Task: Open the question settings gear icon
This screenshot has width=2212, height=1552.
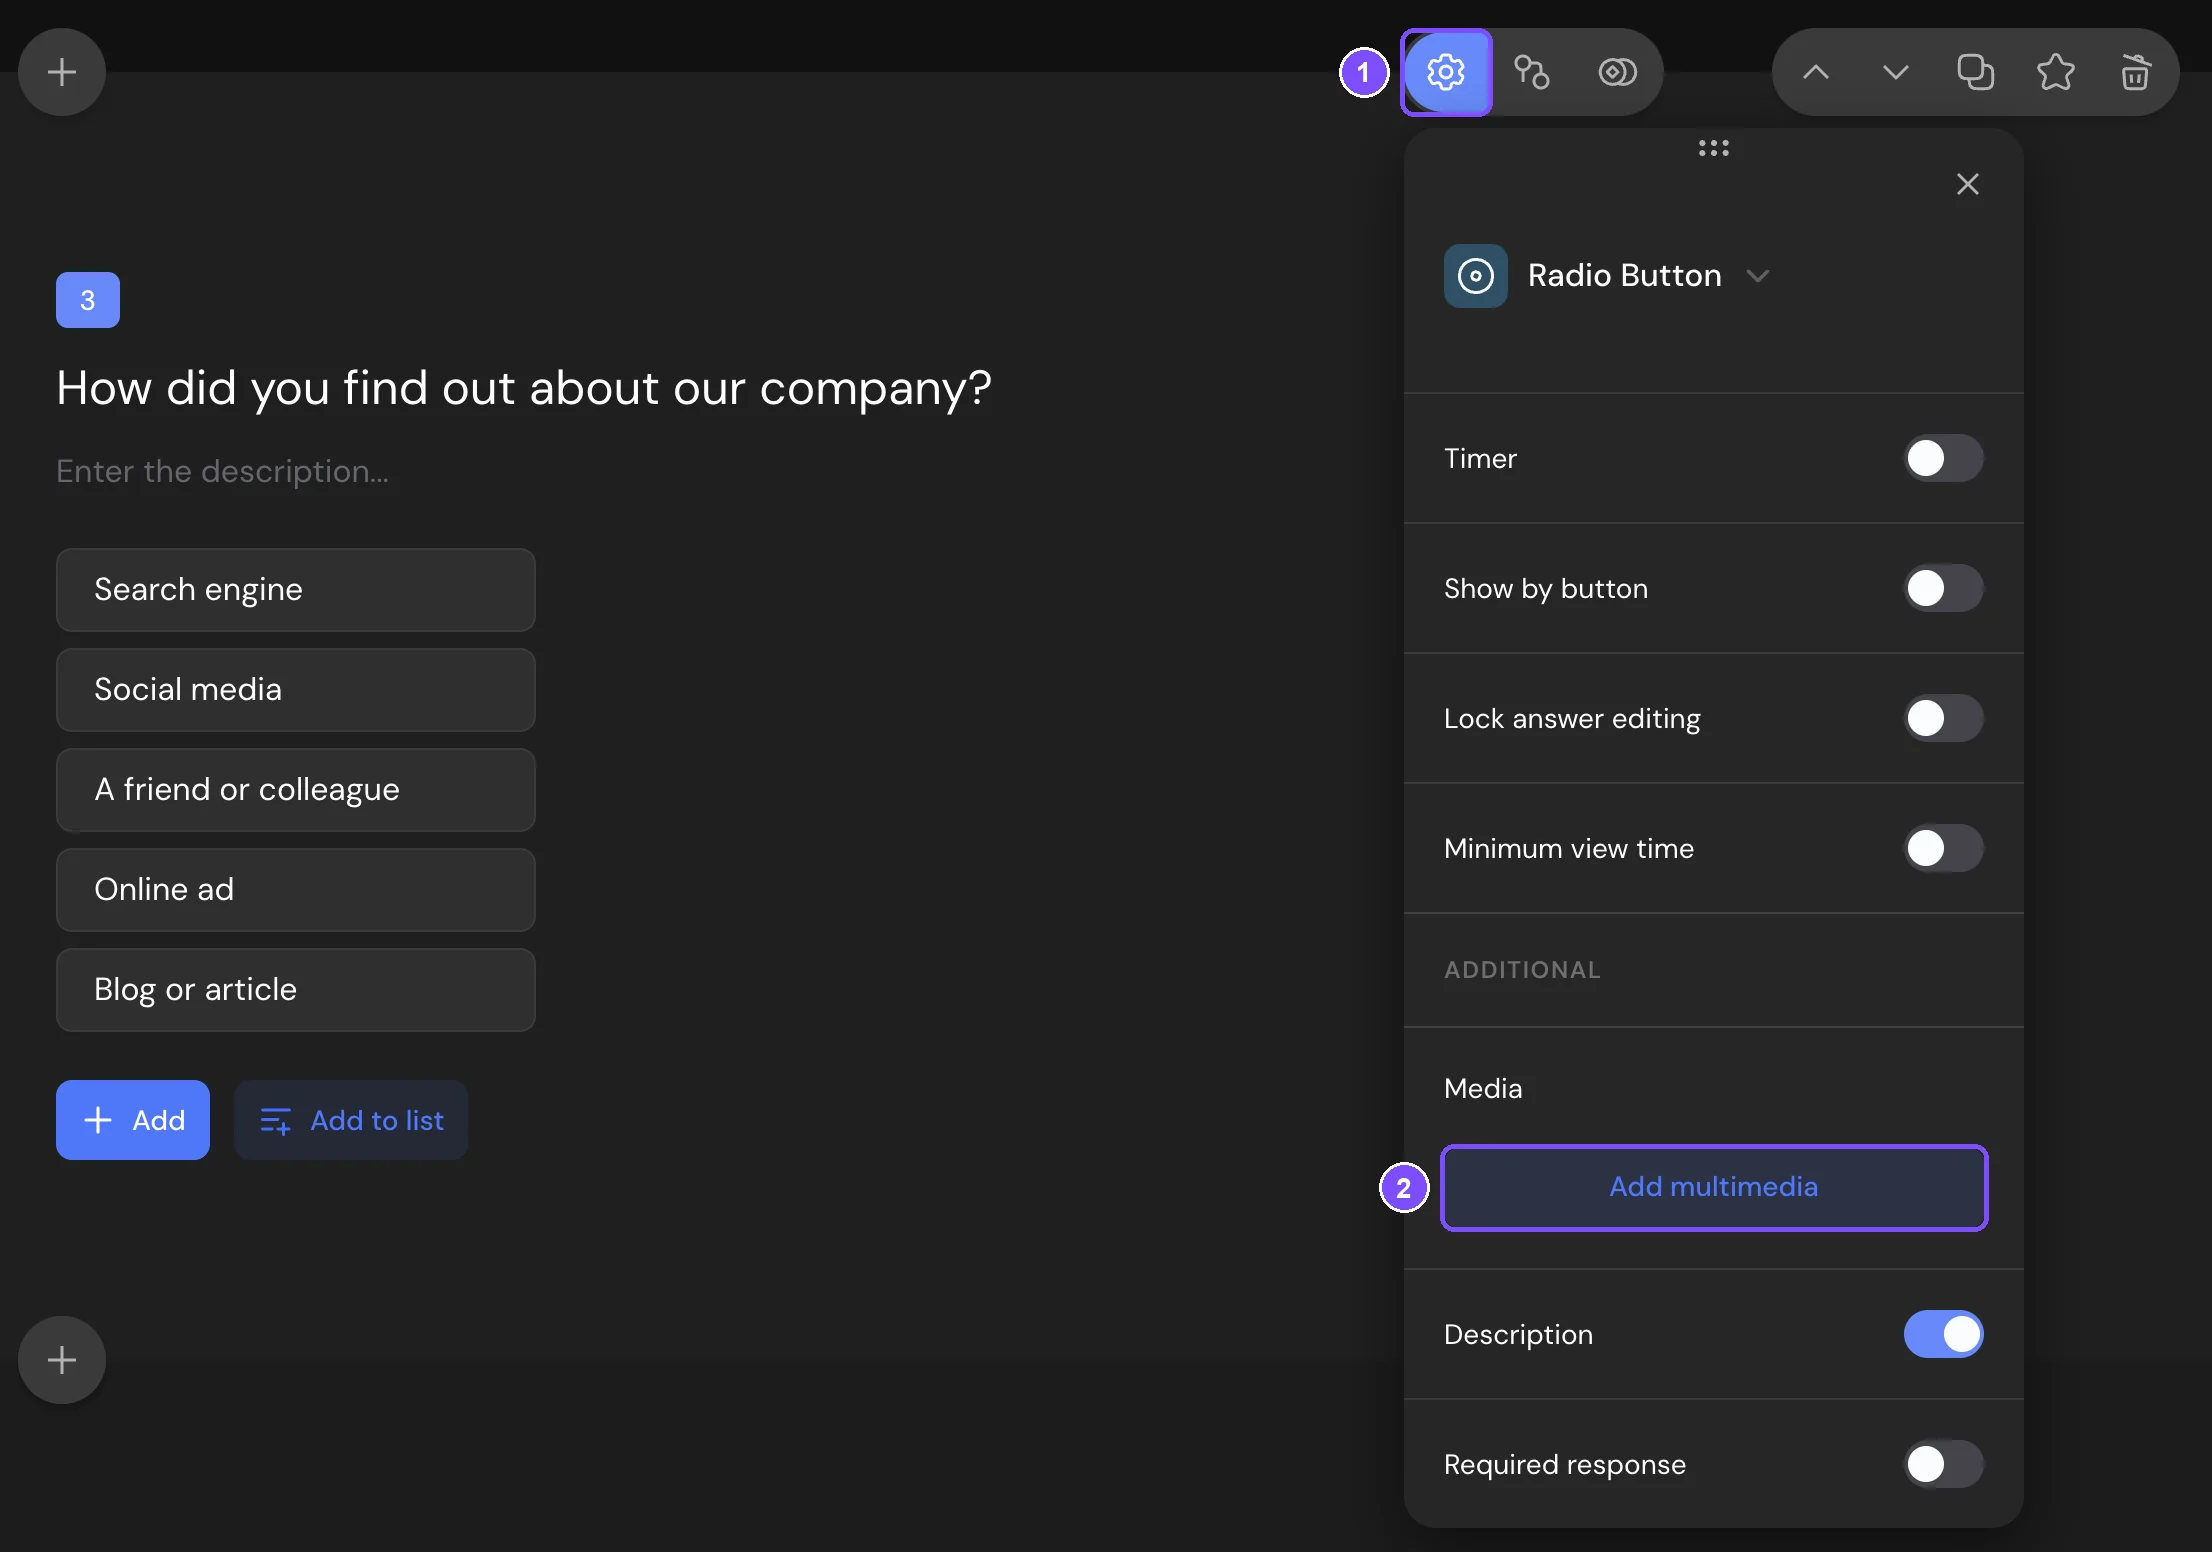Action: tap(1446, 72)
